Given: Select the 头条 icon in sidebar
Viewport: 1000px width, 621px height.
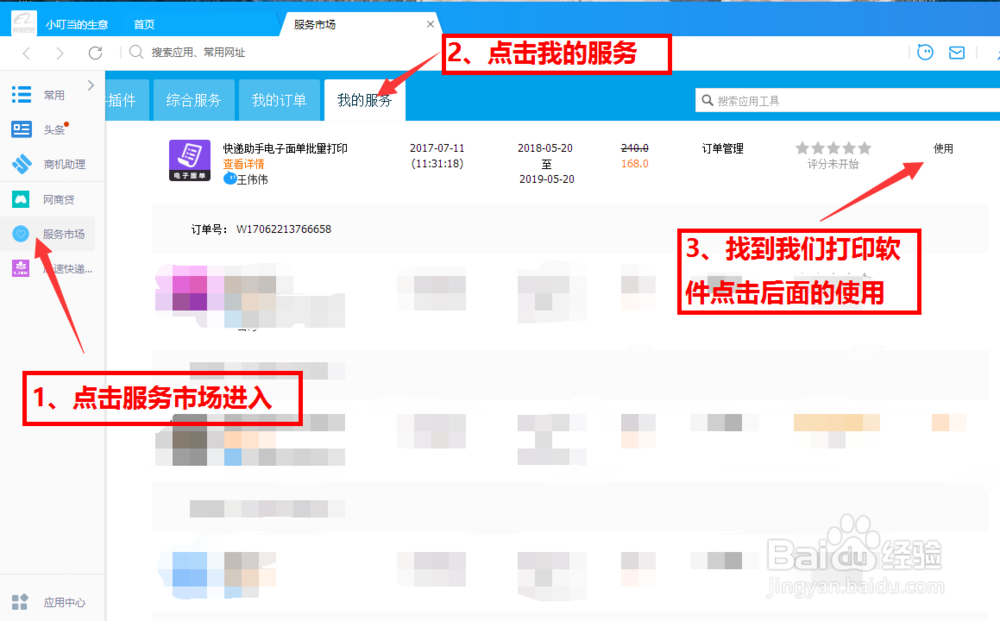Looking at the screenshot, I should click(x=22, y=129).
